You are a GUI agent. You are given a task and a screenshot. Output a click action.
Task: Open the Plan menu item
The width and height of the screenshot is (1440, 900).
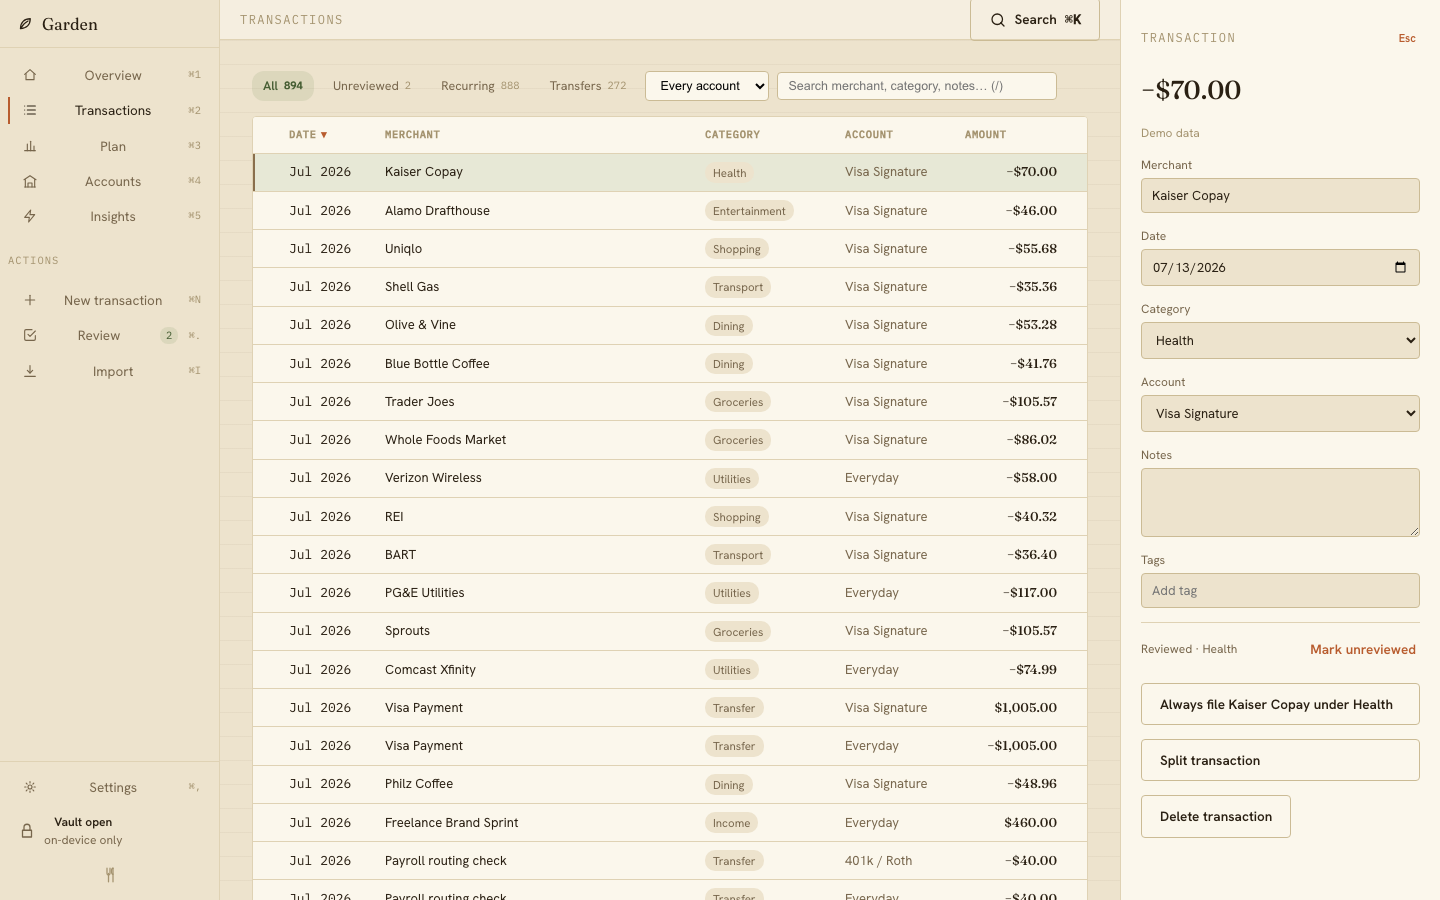tap(110, 146)
